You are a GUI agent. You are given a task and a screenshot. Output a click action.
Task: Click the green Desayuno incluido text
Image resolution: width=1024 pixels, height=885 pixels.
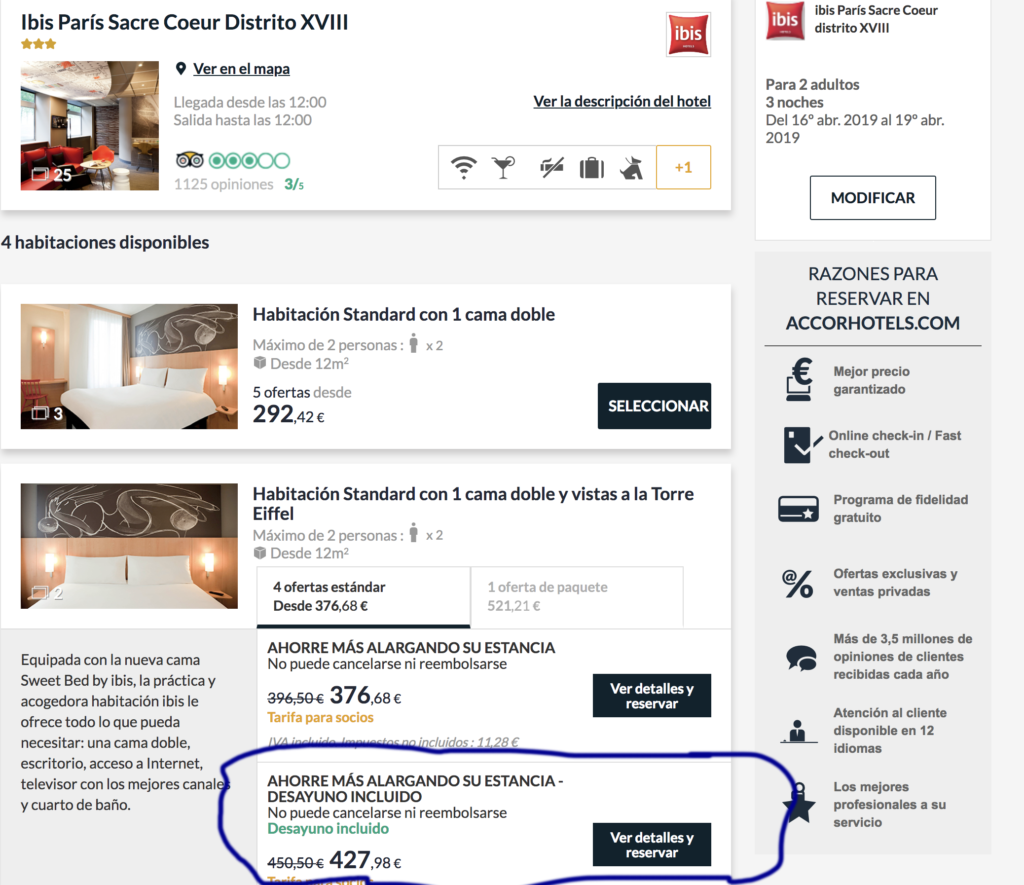[x=328, y=829]
